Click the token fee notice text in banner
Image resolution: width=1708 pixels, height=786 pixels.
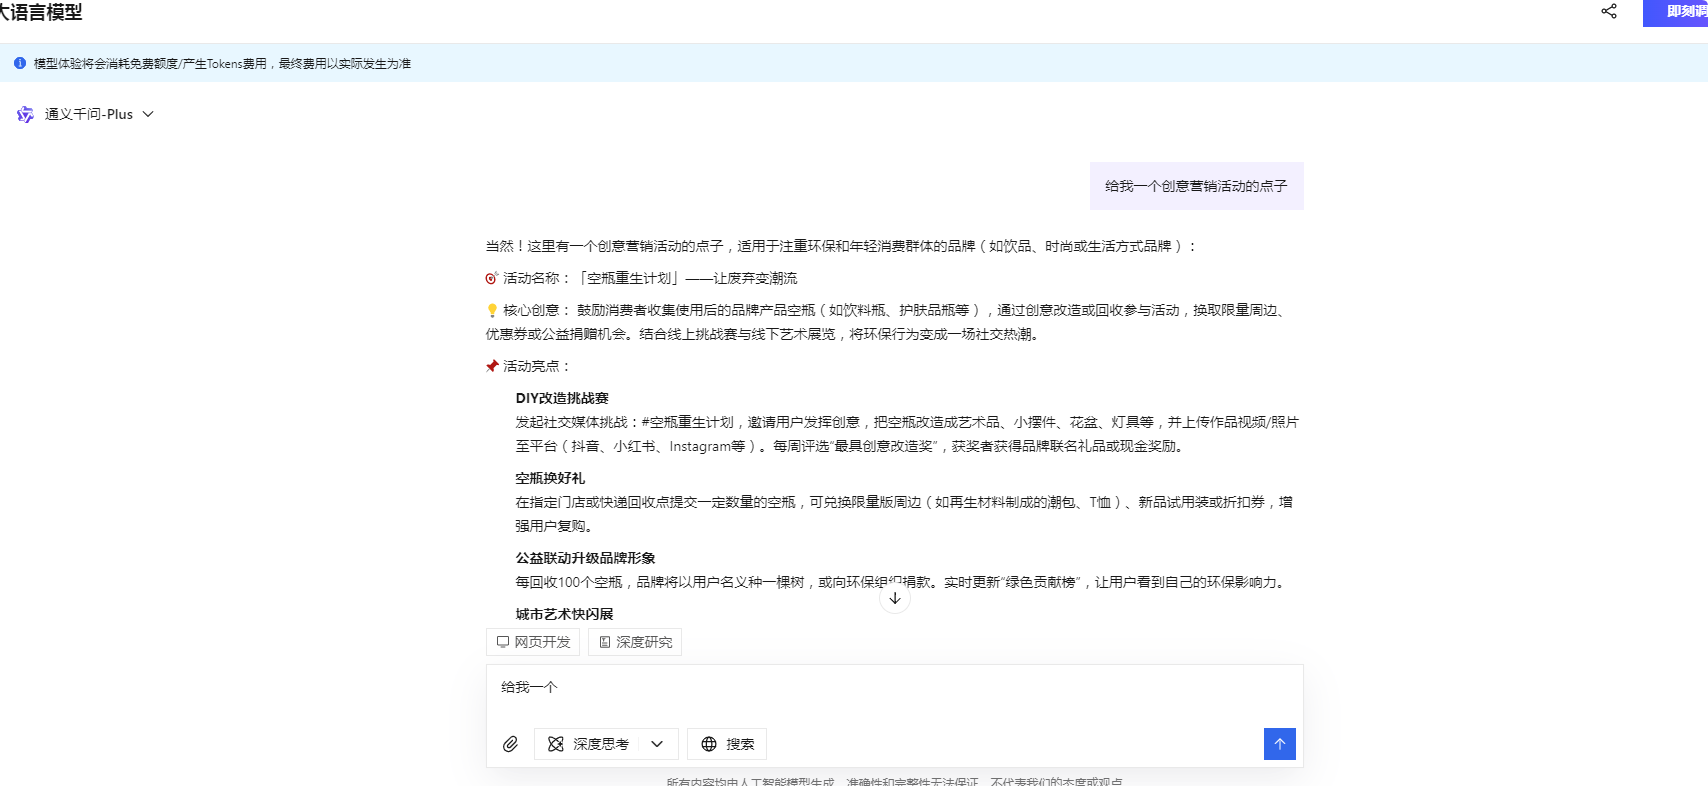222,63
